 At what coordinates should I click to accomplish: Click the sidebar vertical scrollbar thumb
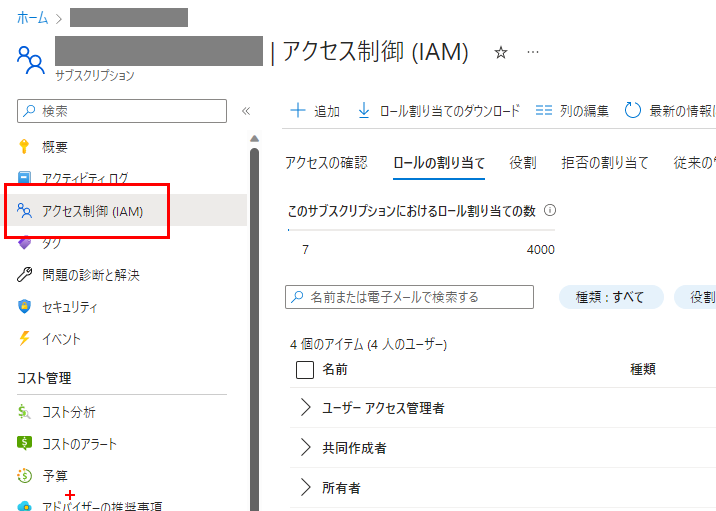[254, 329]
